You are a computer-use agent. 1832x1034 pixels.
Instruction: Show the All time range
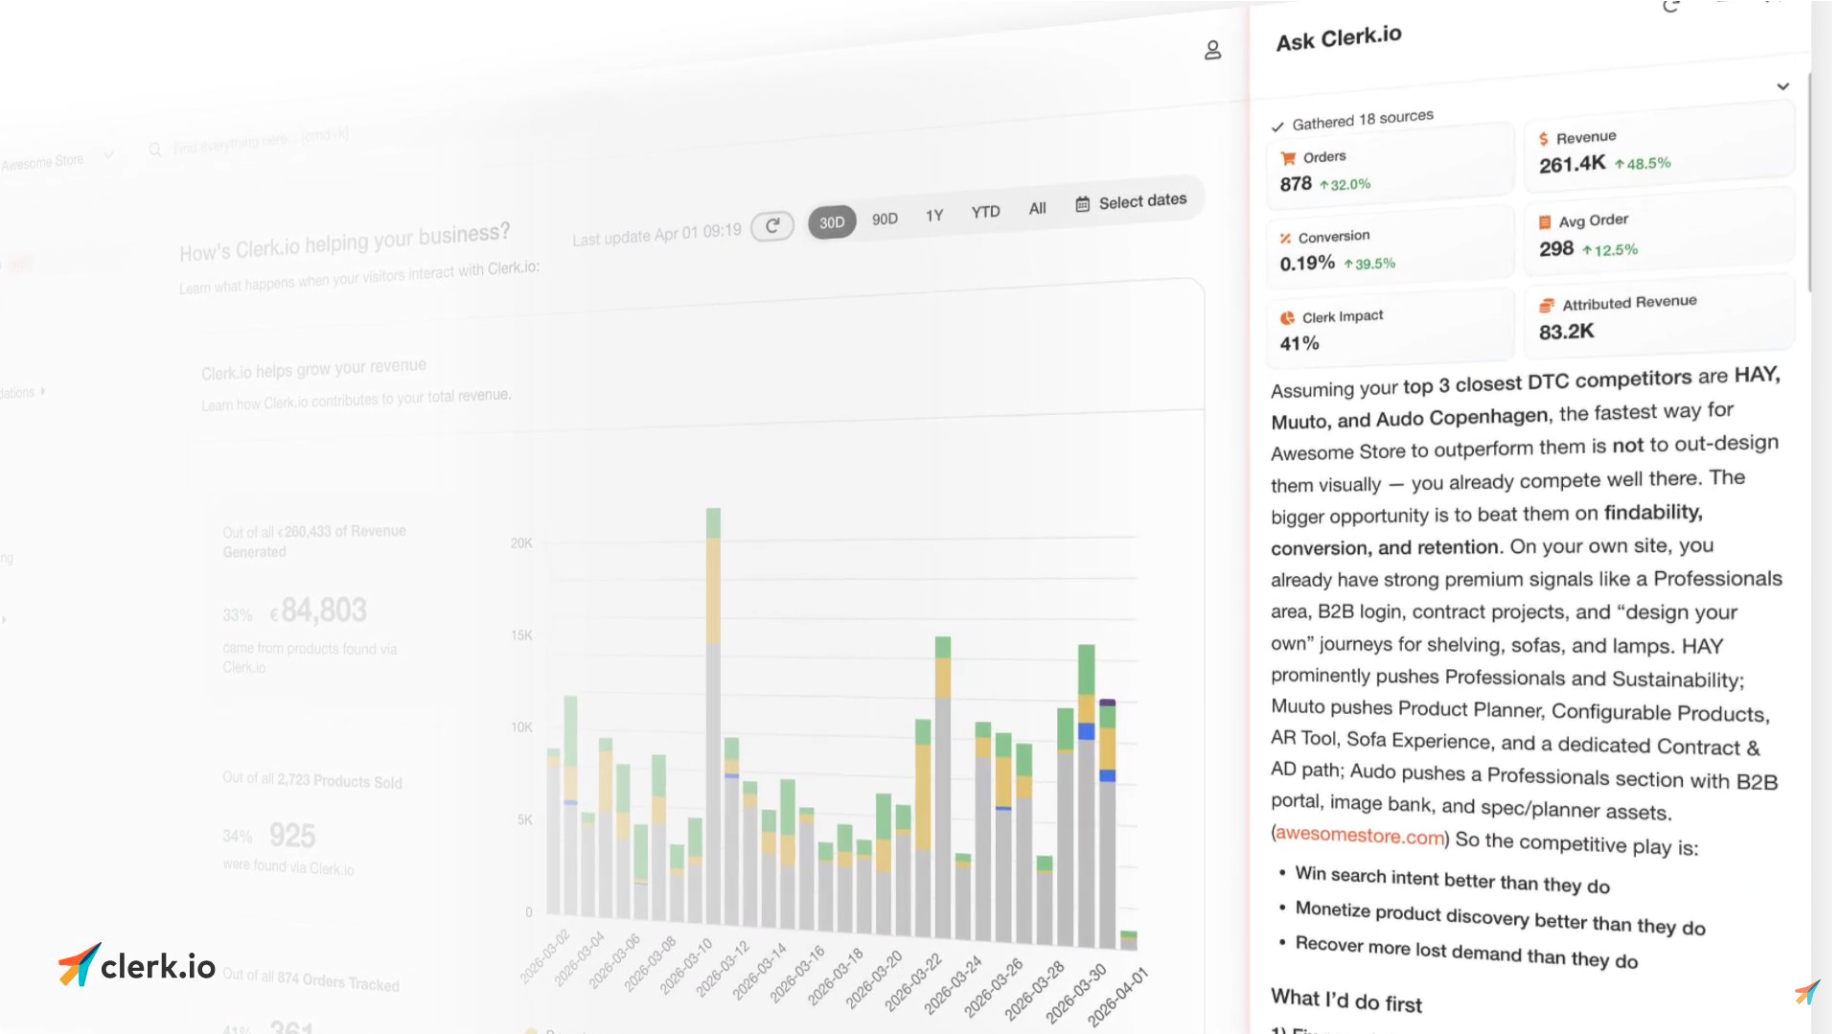coord(1037,208)
